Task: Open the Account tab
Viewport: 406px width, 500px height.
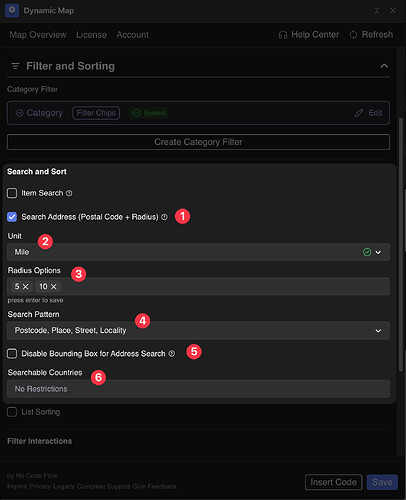Action: [x=133, y=35]
